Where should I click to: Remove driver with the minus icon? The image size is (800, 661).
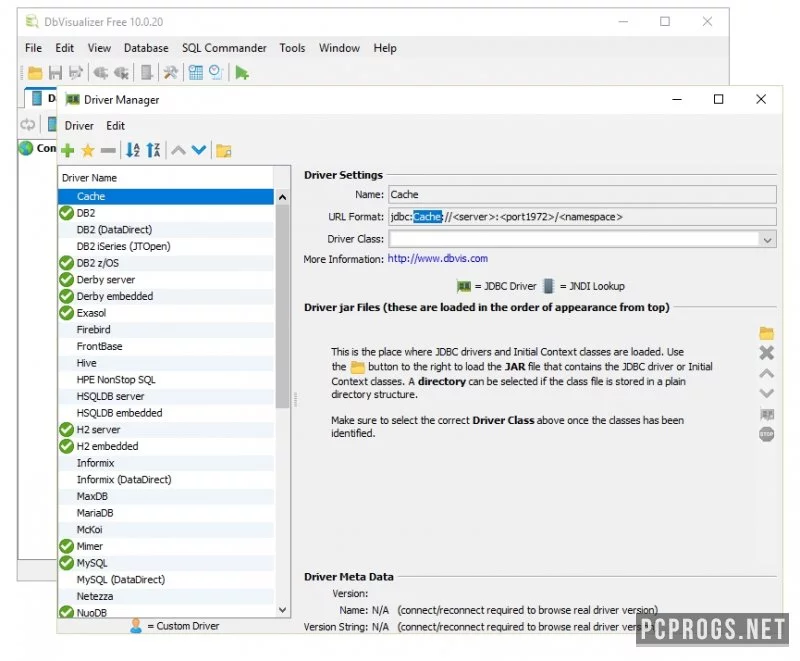pyautogui.click(x=108, y=150)
